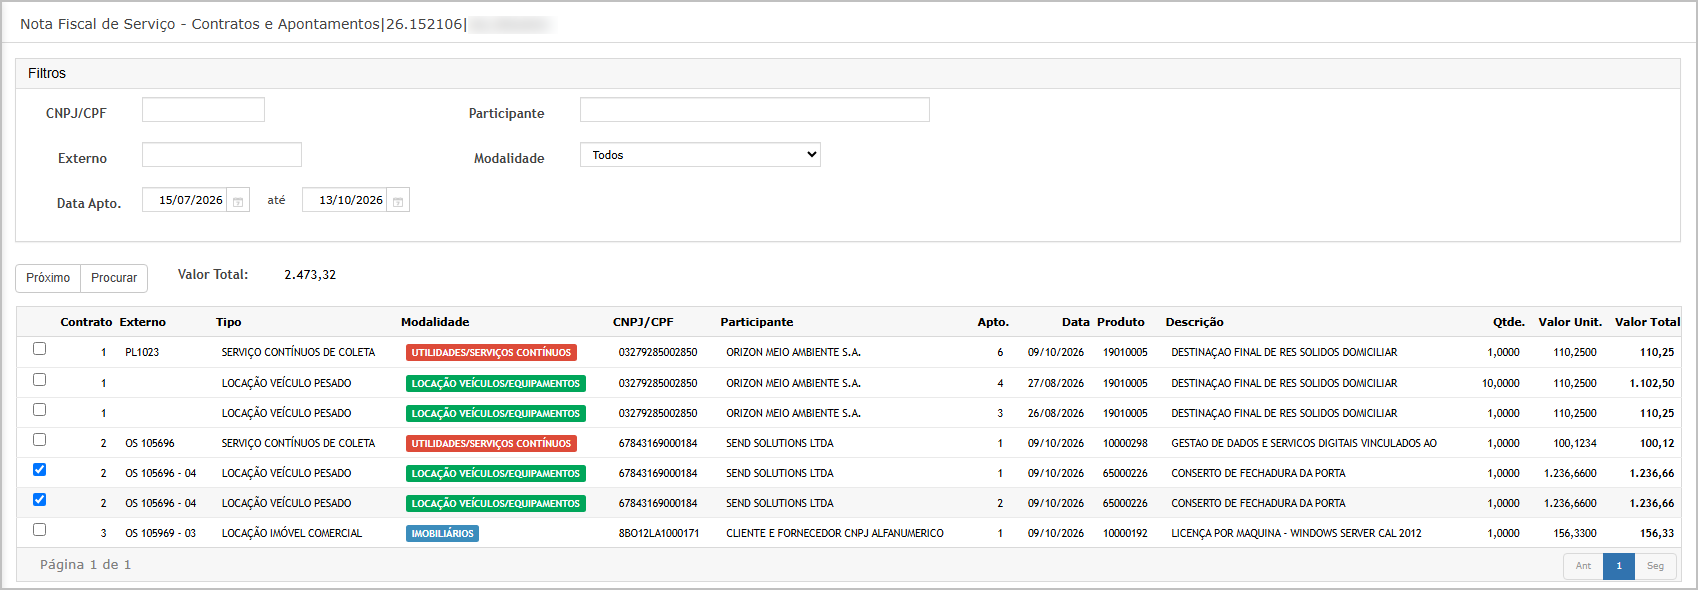Open the Modalidade dropdown showing Todos
1698x590 pixels.
click(700, 155)
